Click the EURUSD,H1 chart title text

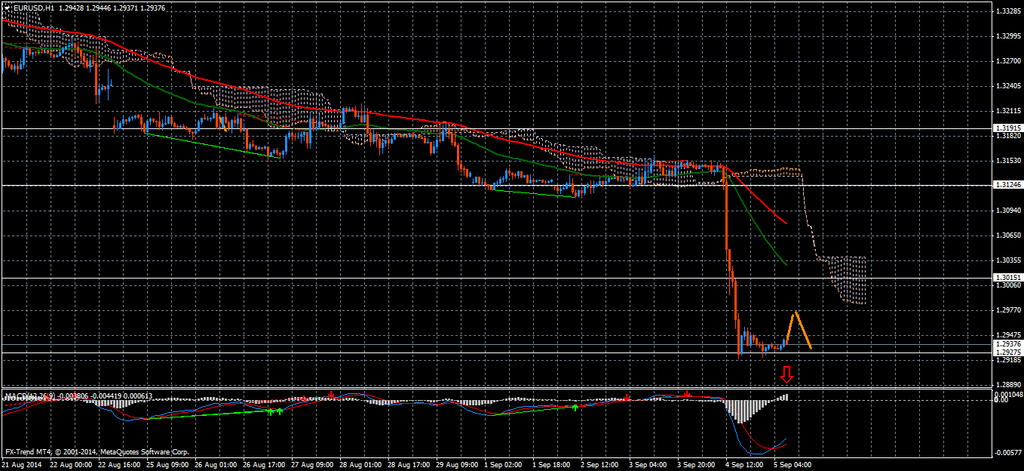[30, 8]
